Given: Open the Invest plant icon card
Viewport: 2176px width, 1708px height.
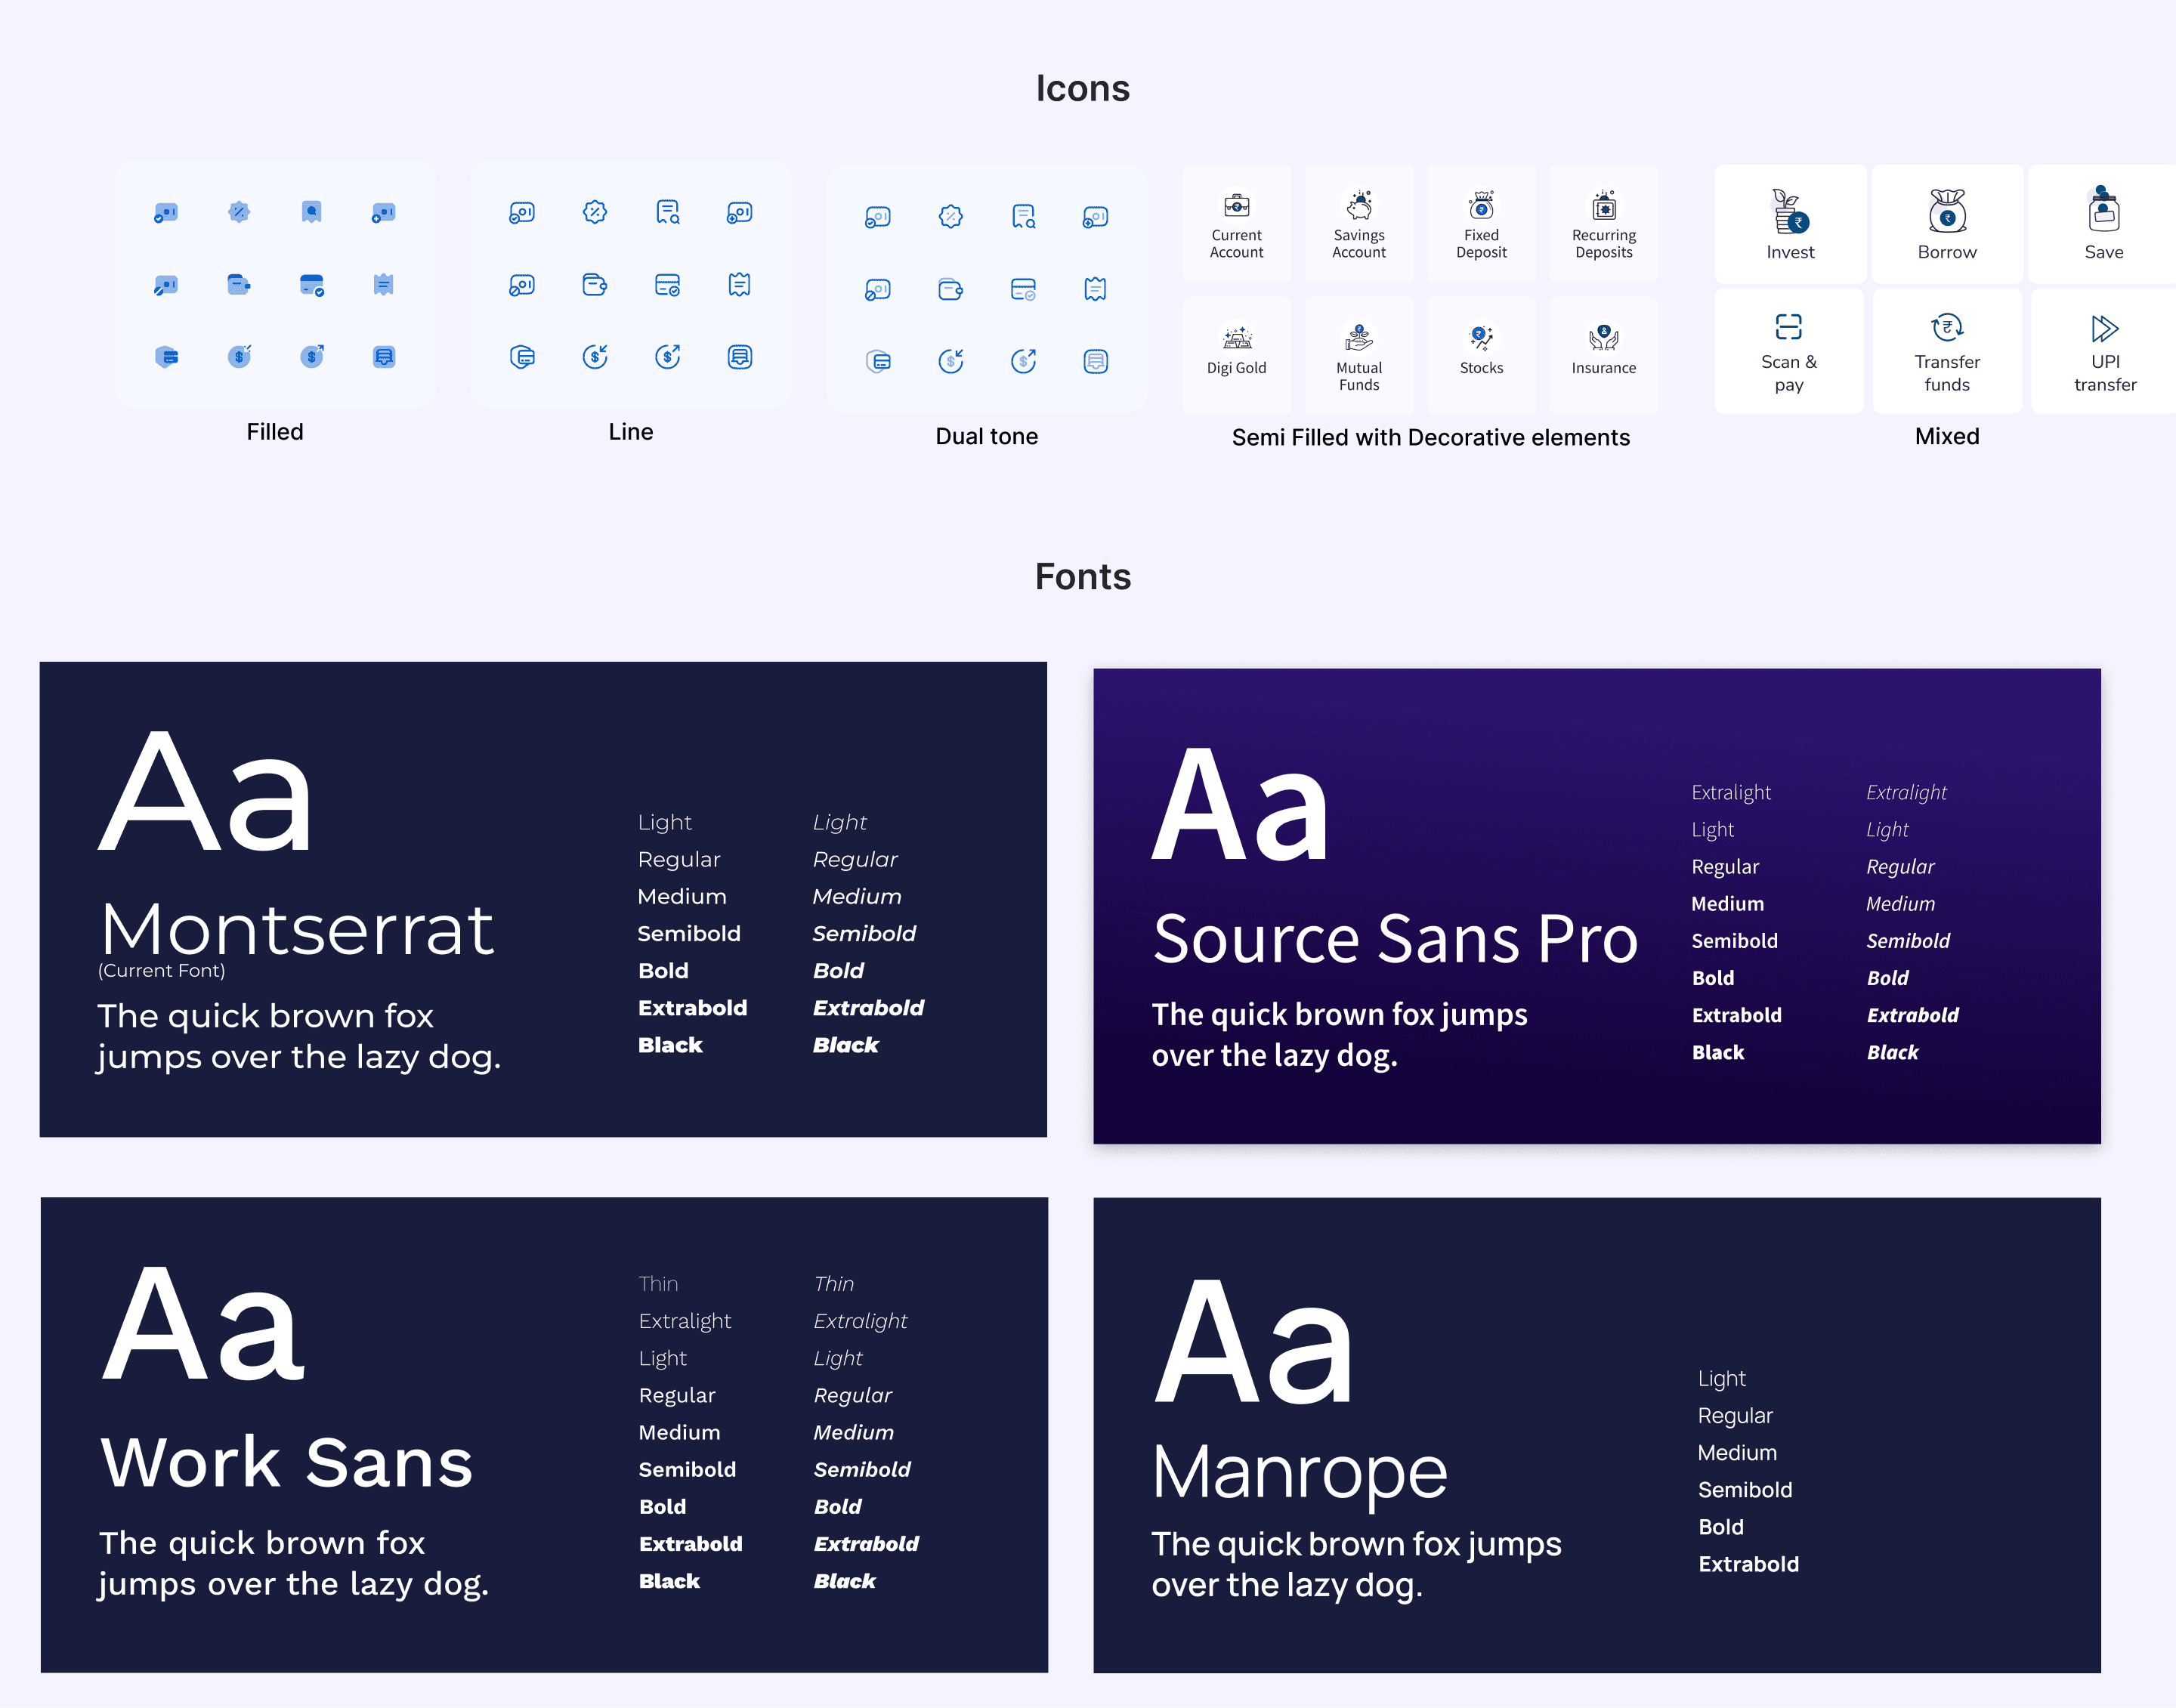Looking at the screenshot, I should [x=1789, y=224].
